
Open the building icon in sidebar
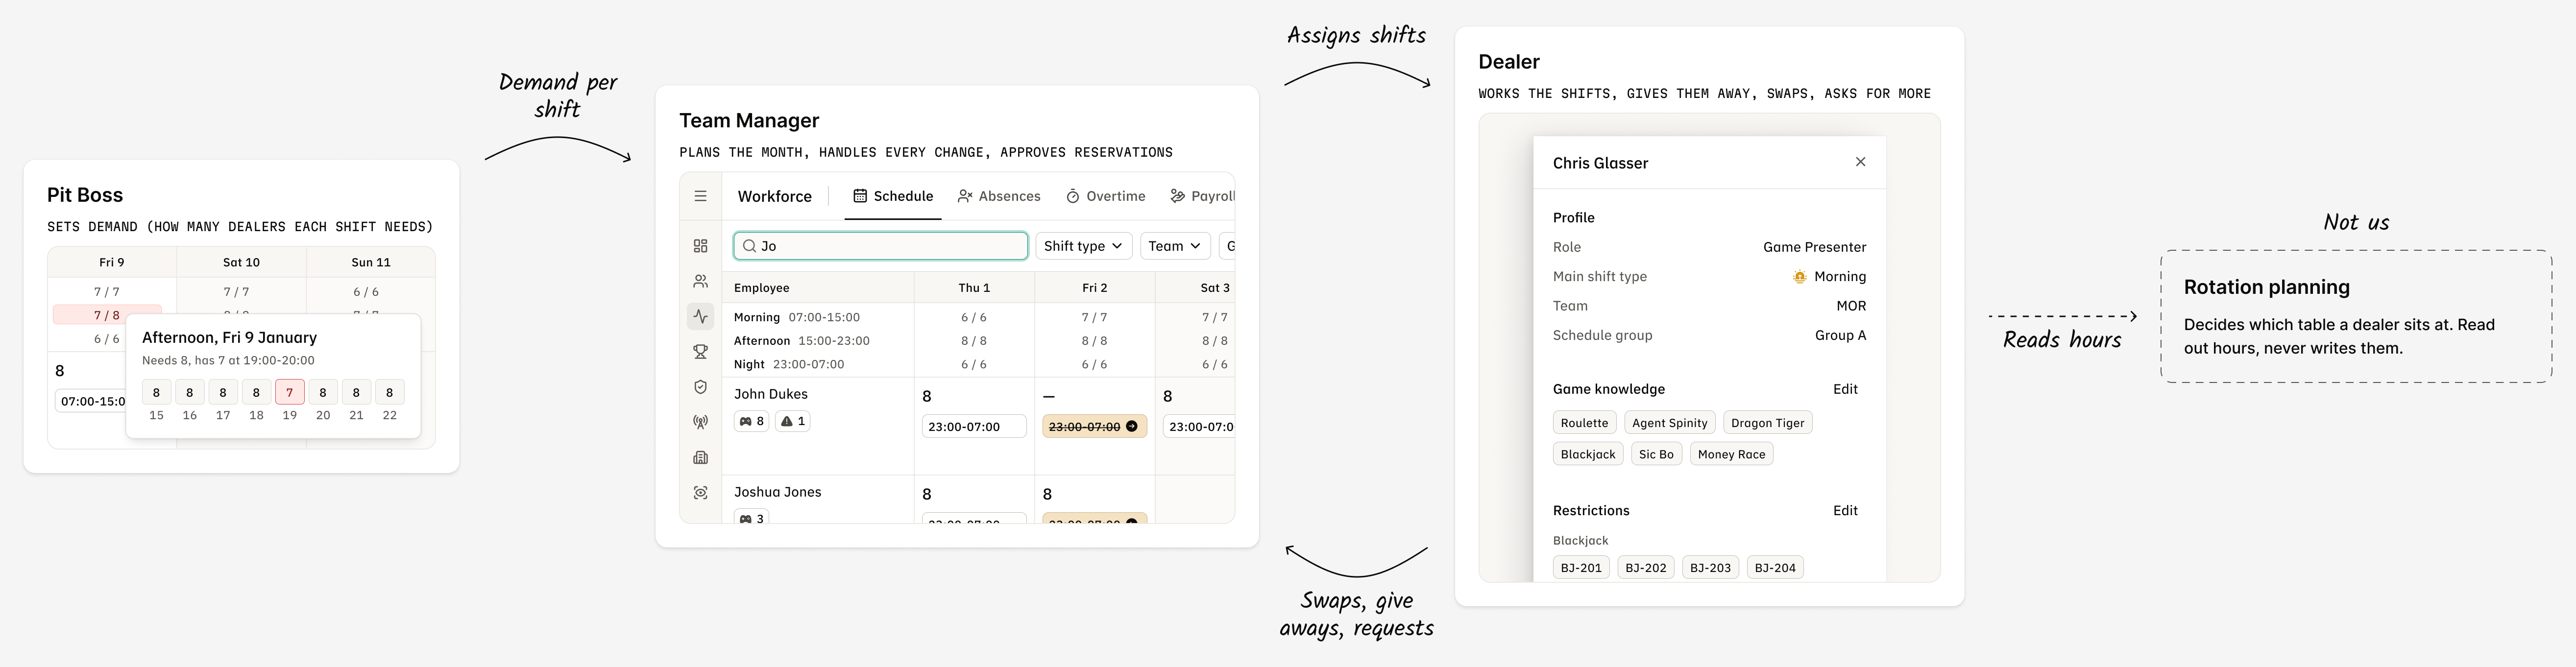[x=700, y=457]
